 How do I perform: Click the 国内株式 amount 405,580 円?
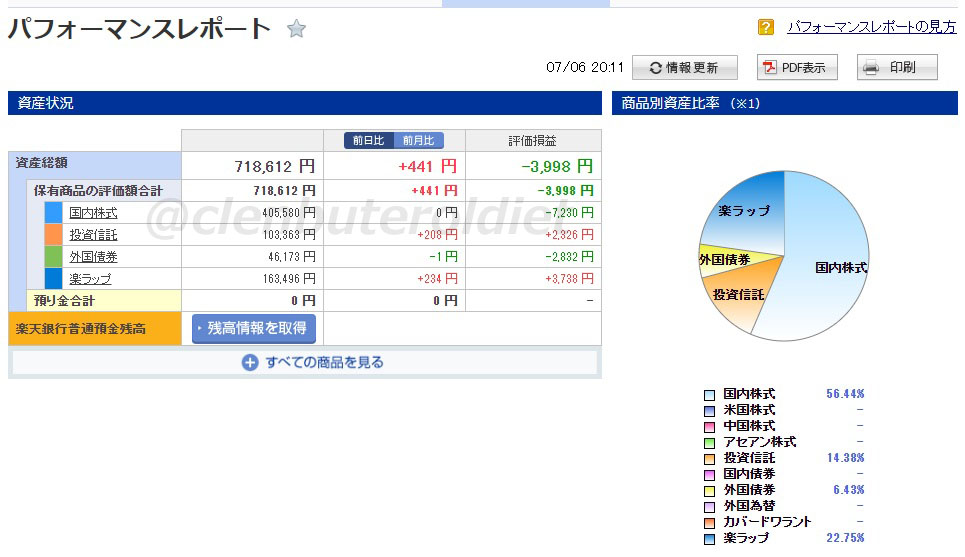click(x=289, y=213)
